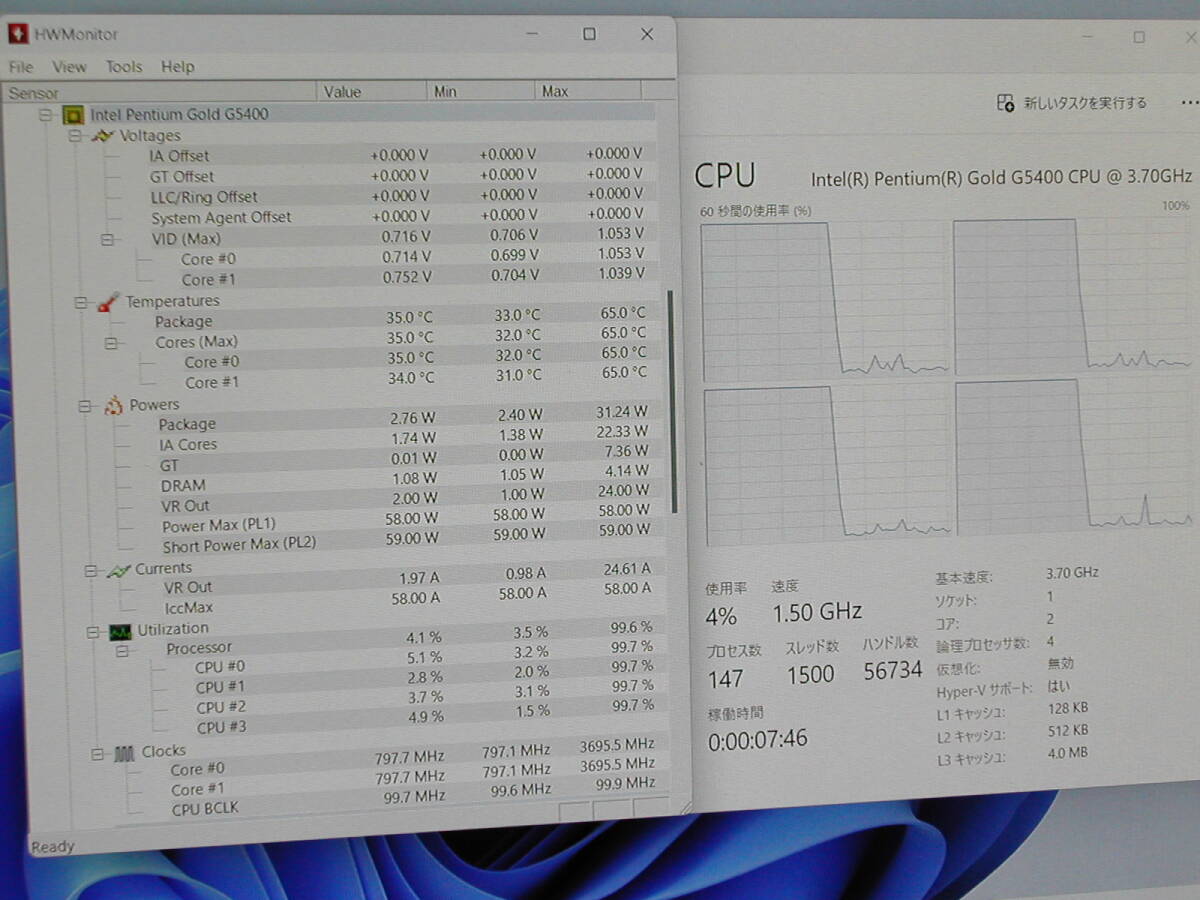The height and width of the screenshot is (900, 1200).
Task: Collapse the Intel Pentium Gold G5400 node
Action: (45, 115)
